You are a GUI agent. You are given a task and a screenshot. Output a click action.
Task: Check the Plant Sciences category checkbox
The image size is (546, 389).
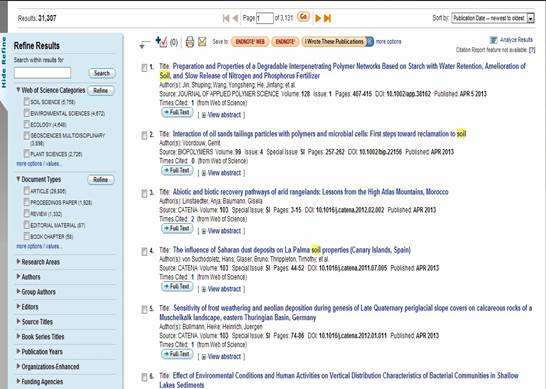pos(26,154)
